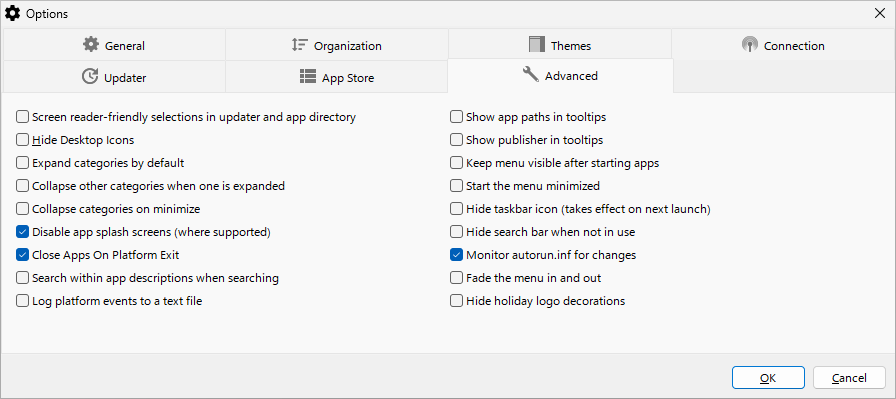Click the Updater refresh clock icon
The width and height of the screenshot is (896, 399).
pyautogui.click(x=90, y=76)
